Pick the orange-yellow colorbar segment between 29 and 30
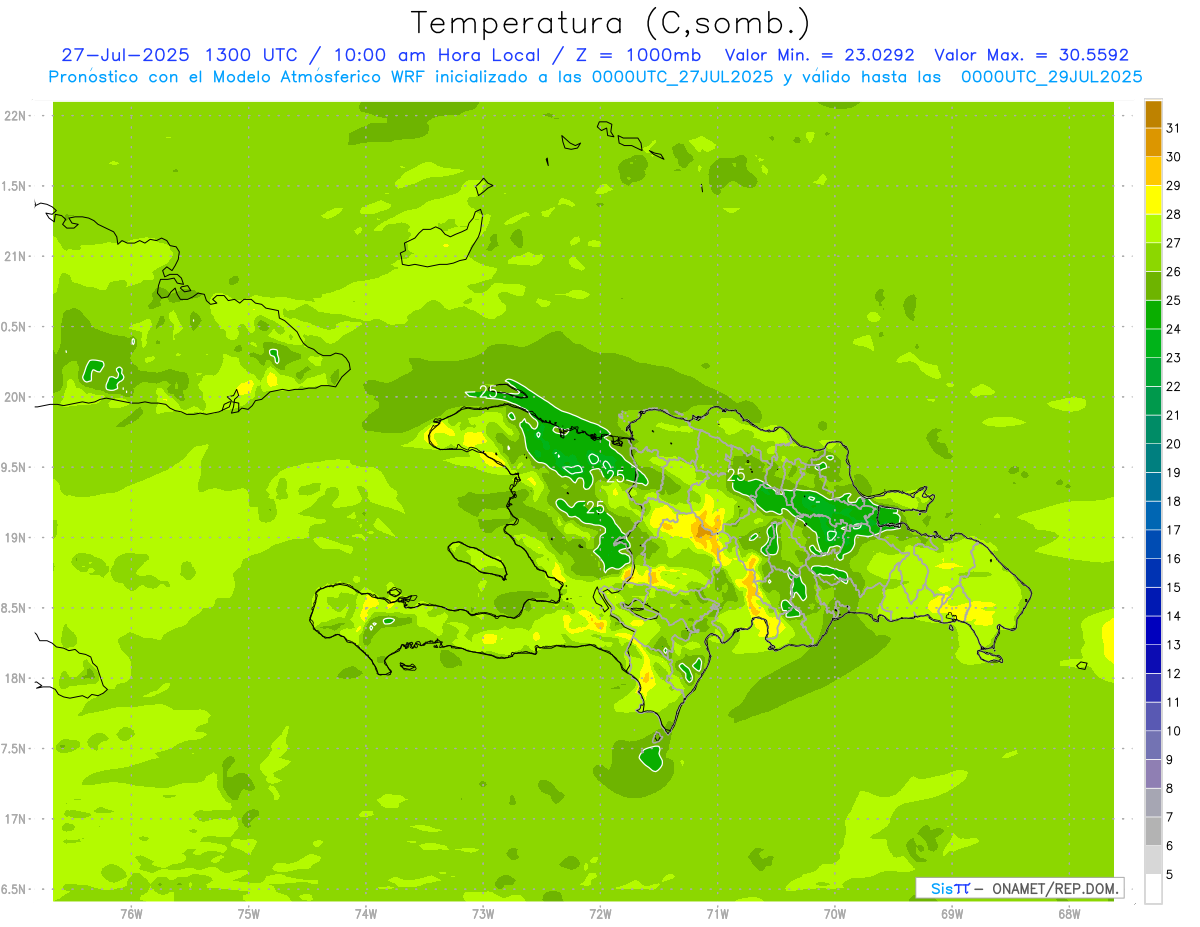This screenshot has width=1200, height=927. pos(1153,171)
